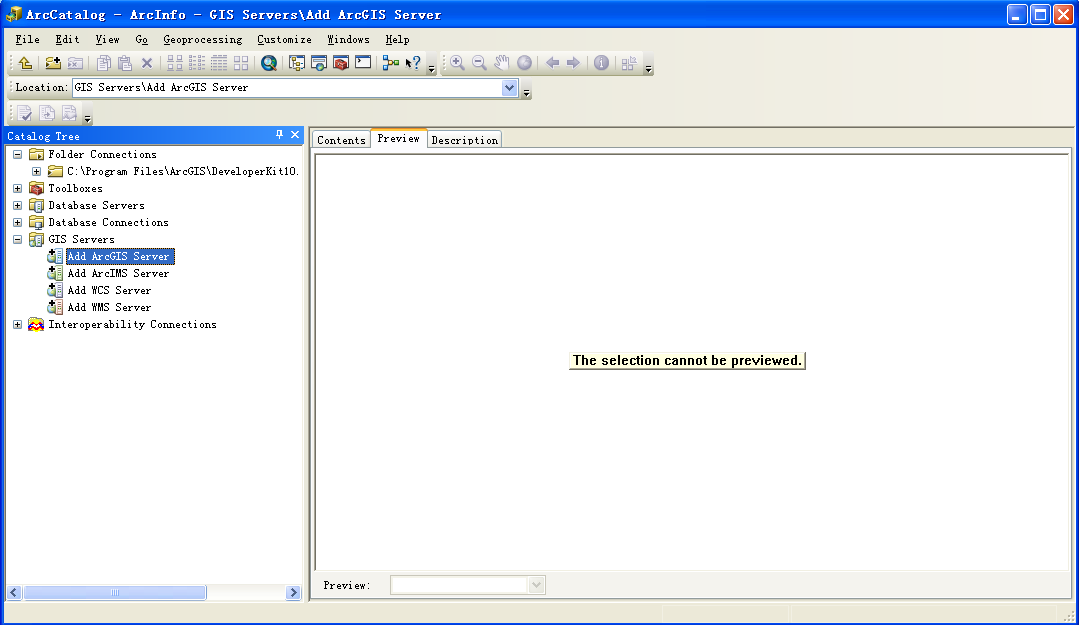The height and width of the screenshot is (625, 1079).
Task: Open the View menu
Action: (107, 39)
